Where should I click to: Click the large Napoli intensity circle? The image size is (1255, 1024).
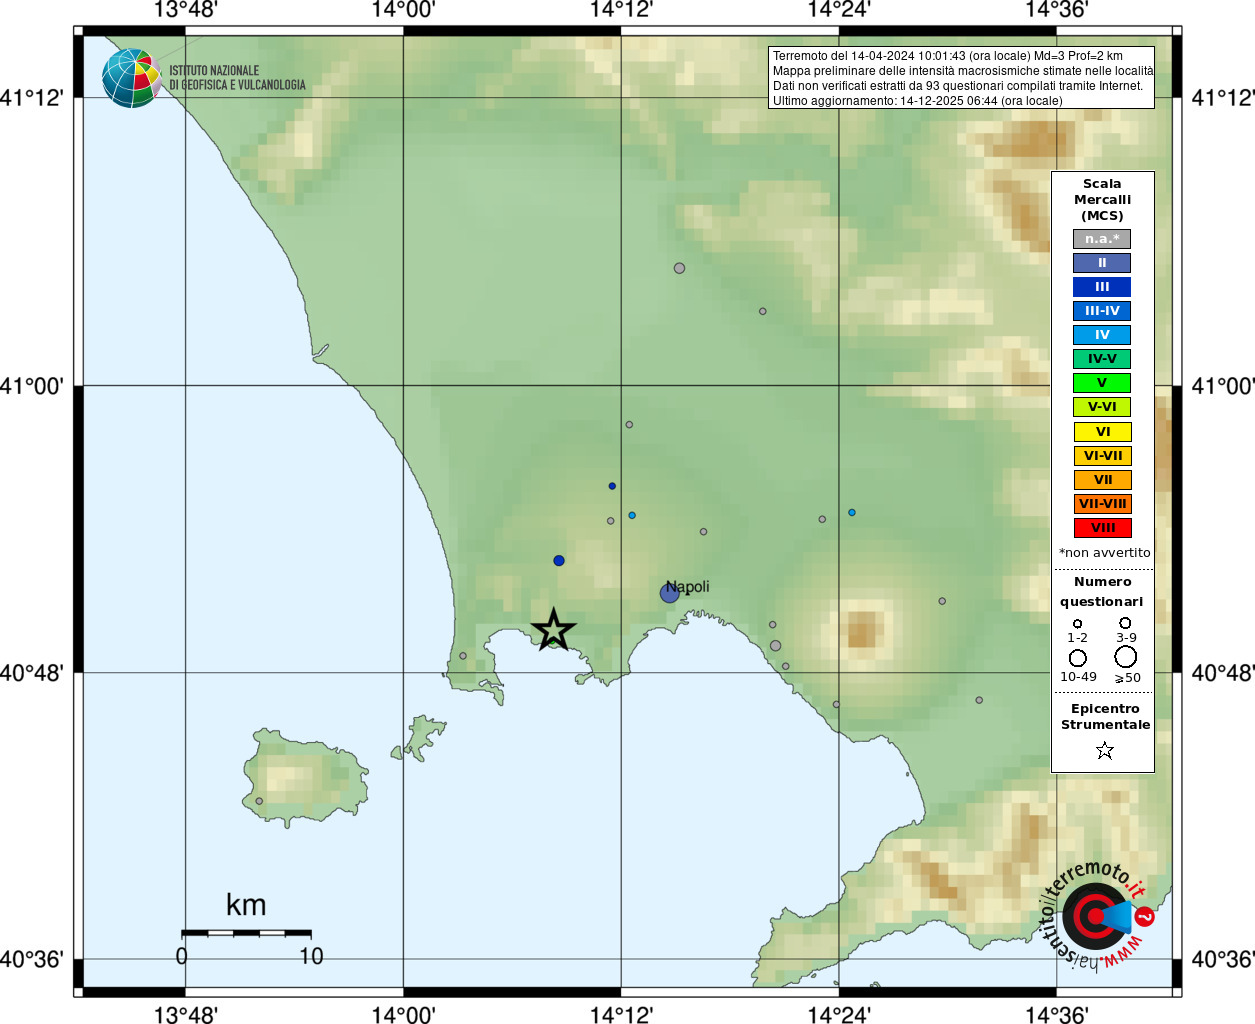pos(670,593)
